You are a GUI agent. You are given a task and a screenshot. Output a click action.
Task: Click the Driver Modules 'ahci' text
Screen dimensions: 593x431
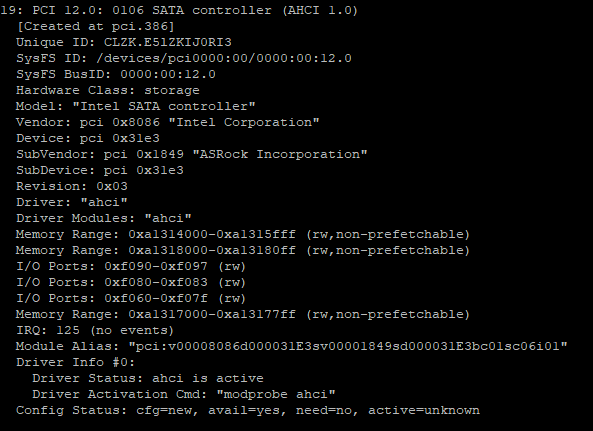(x=168, y=218)
